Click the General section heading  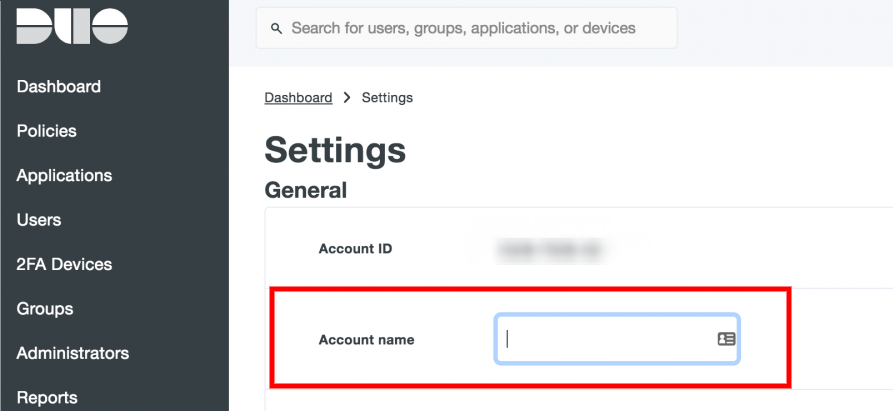pos(305,190)
